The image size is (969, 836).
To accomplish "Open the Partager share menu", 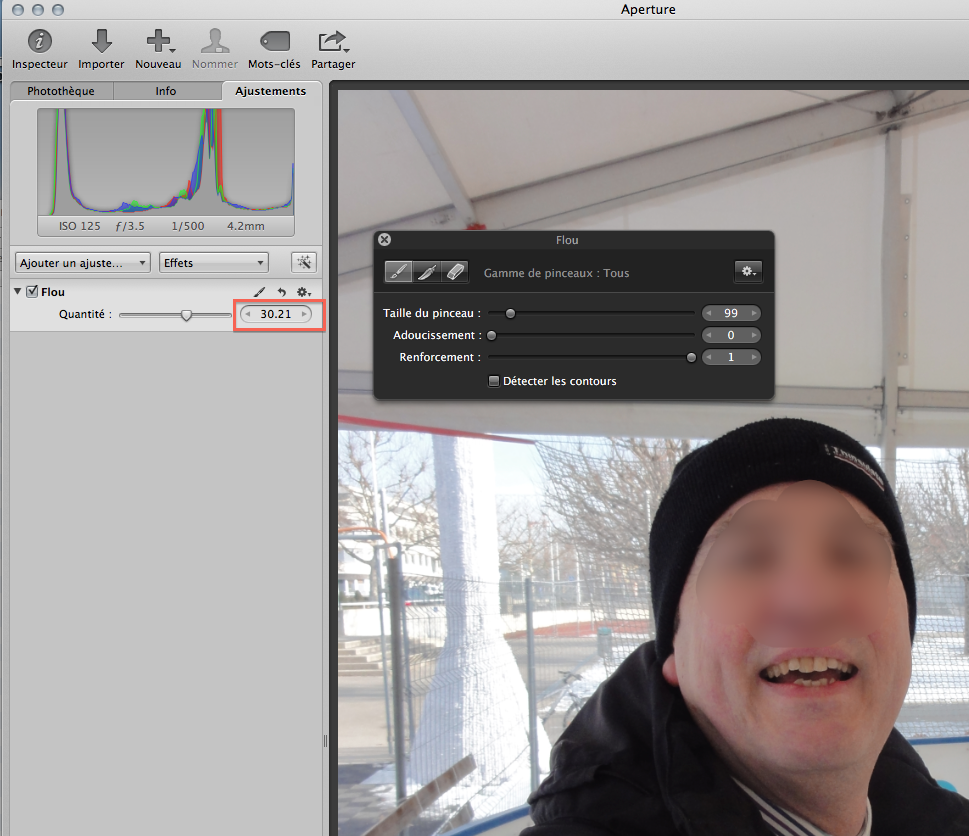I will click(x=332, y=42).
